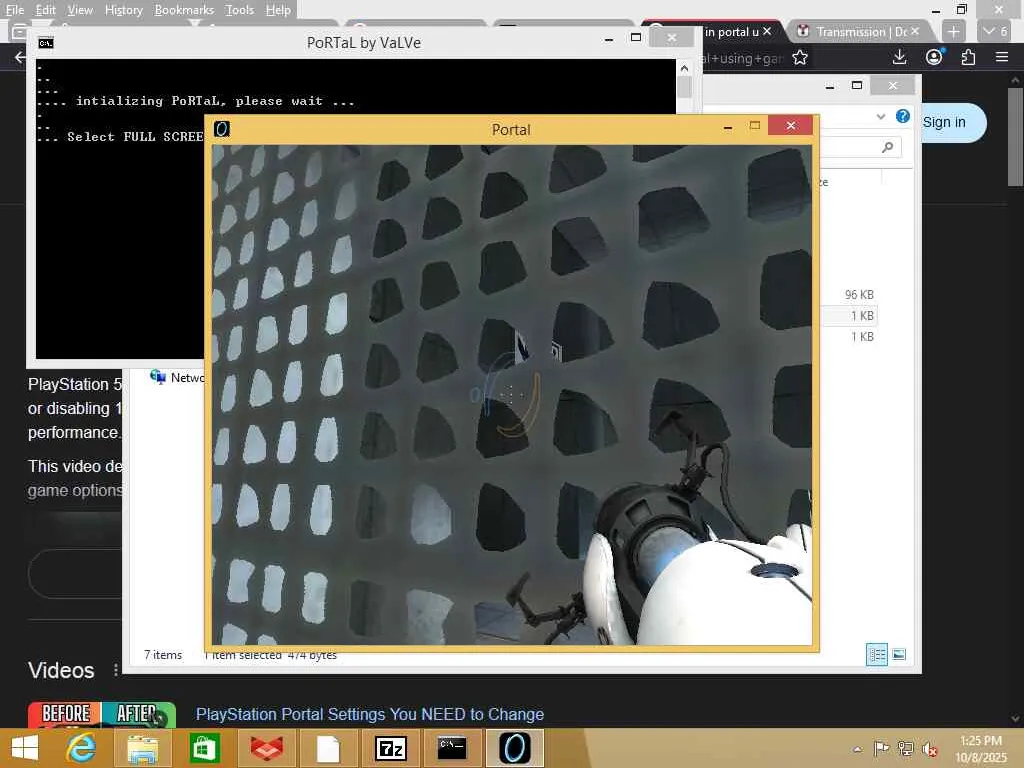Viewport: 1024px width, 768px height.
Task: Open the Before/After video thumbnail
Action: (102, 715)
